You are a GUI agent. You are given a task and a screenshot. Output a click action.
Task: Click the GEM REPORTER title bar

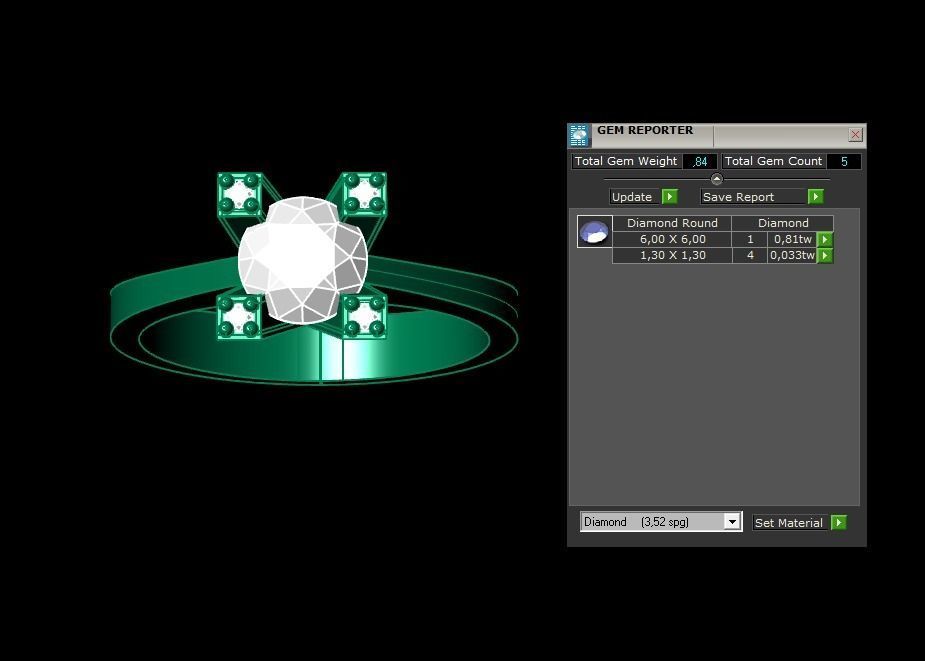tap(717, 135)
